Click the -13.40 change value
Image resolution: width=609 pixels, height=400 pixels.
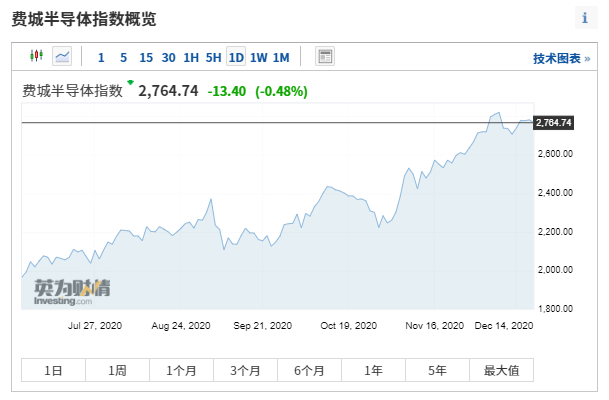227,91
